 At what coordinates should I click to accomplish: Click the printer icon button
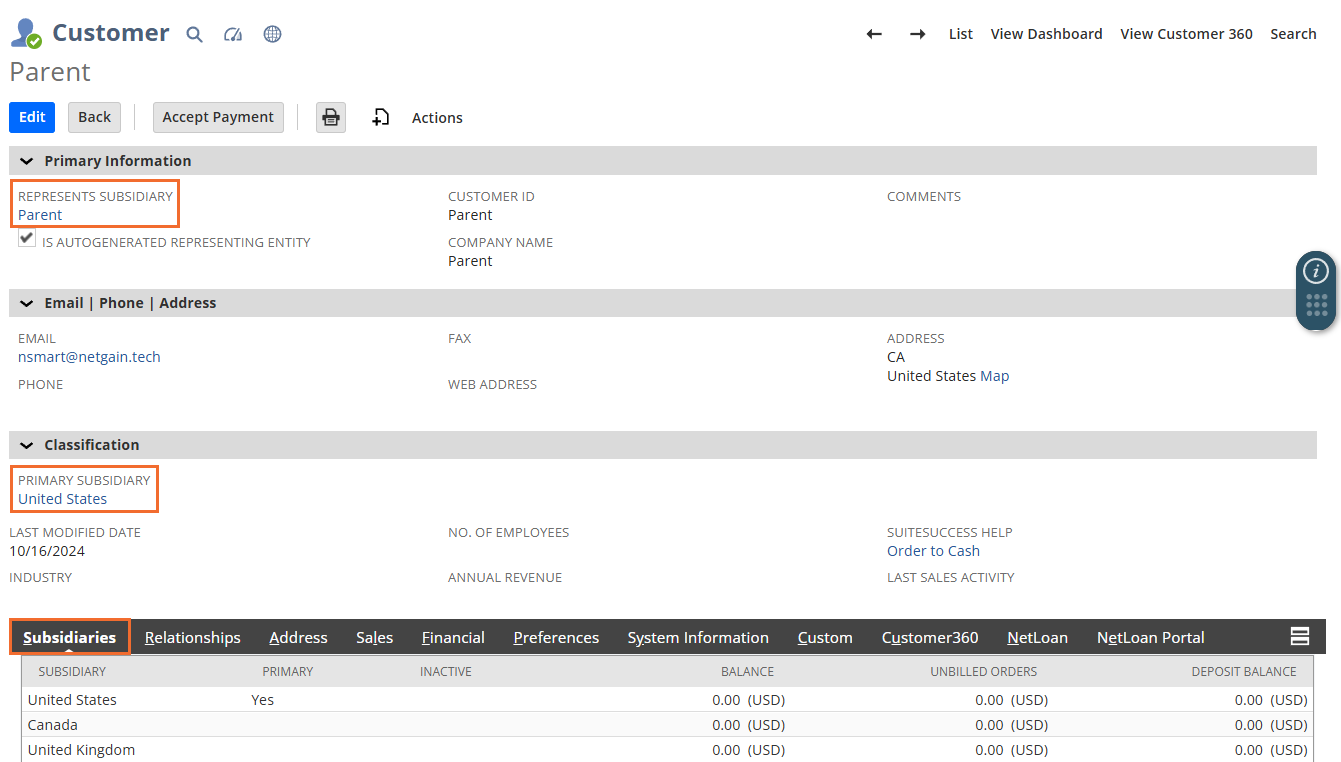(x=331, y=117)
